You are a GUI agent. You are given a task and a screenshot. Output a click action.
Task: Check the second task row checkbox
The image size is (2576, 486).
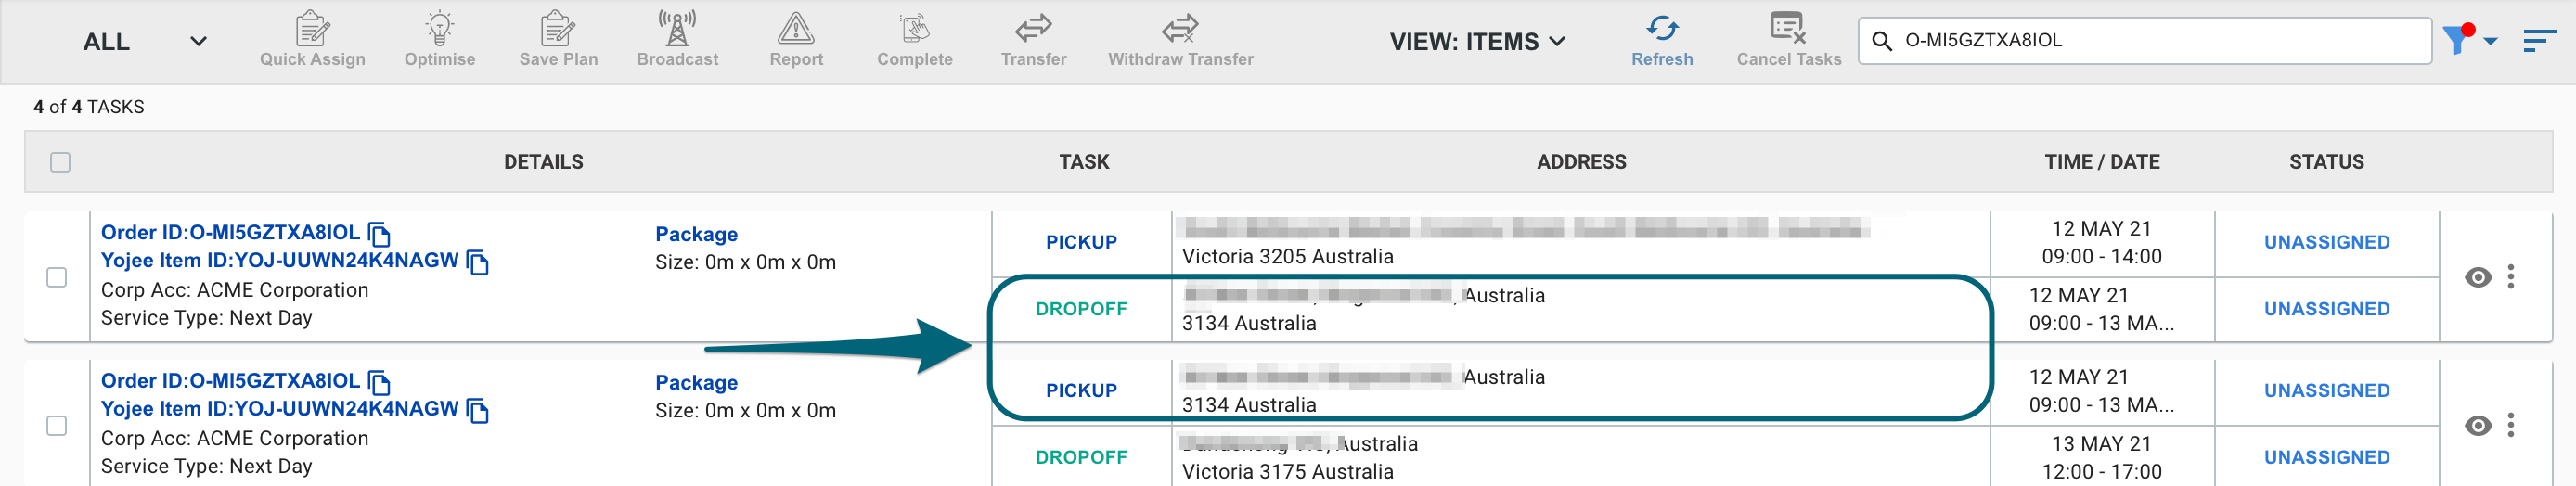57,425
